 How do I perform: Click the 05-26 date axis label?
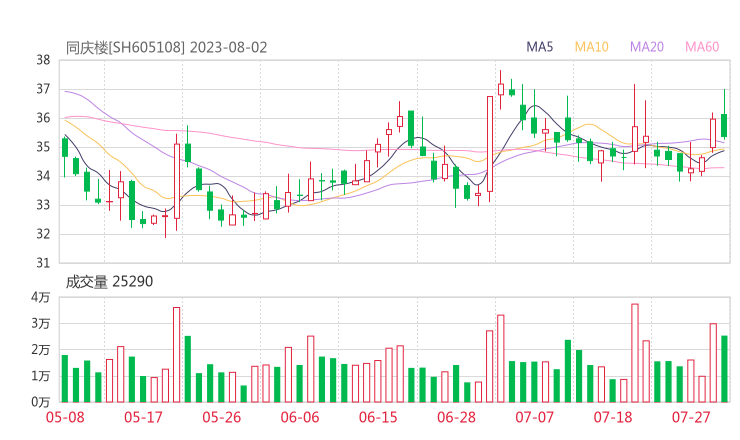coord(222,417)
